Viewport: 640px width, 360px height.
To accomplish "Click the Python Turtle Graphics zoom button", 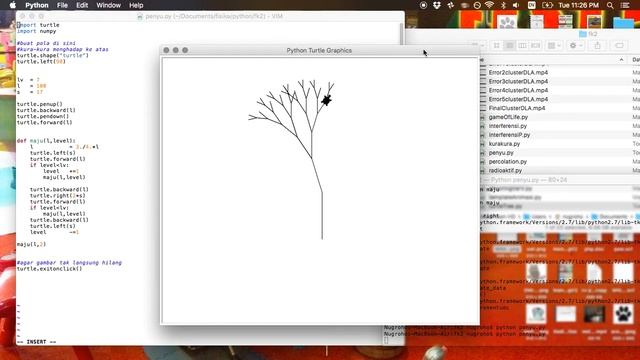I will (x=185, y=50).
